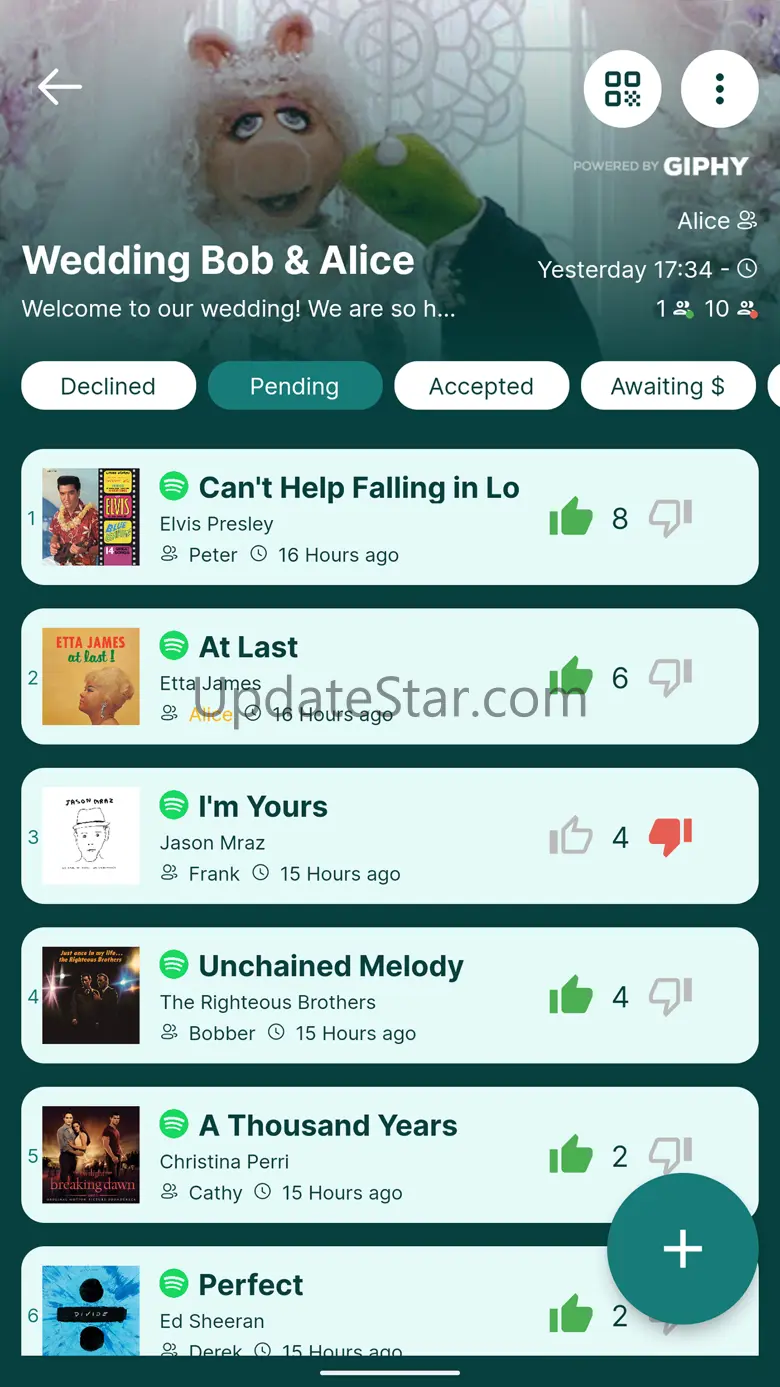
Task: Open the Elvis Presley album cover thumbnail
Action: tap(91, 517)
